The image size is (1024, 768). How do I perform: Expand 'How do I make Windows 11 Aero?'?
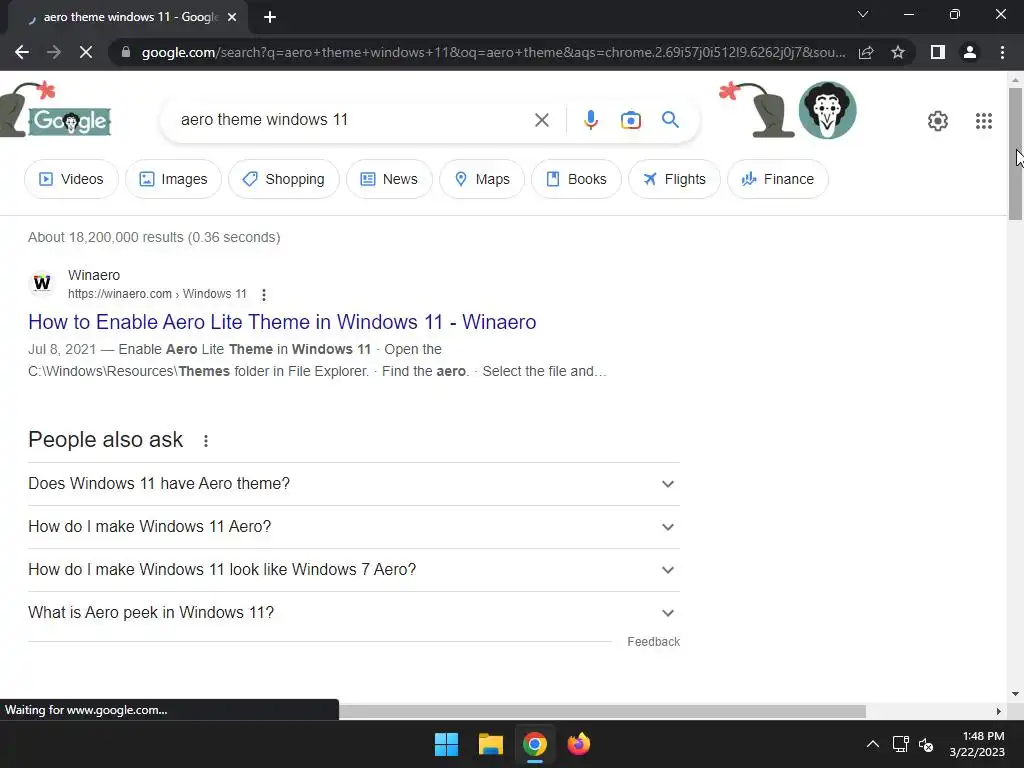coord(354,527)
